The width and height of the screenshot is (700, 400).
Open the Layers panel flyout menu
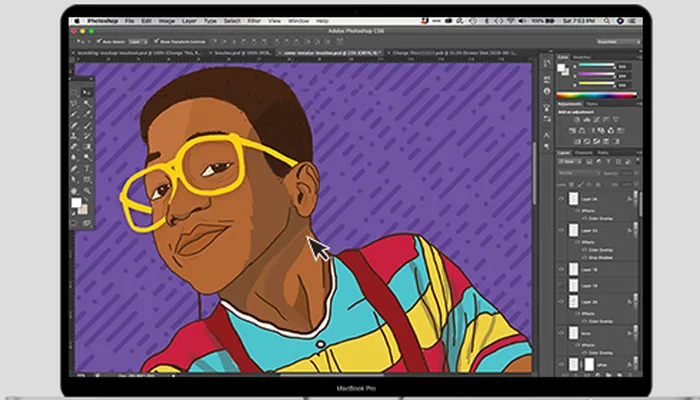pos(639,153)
